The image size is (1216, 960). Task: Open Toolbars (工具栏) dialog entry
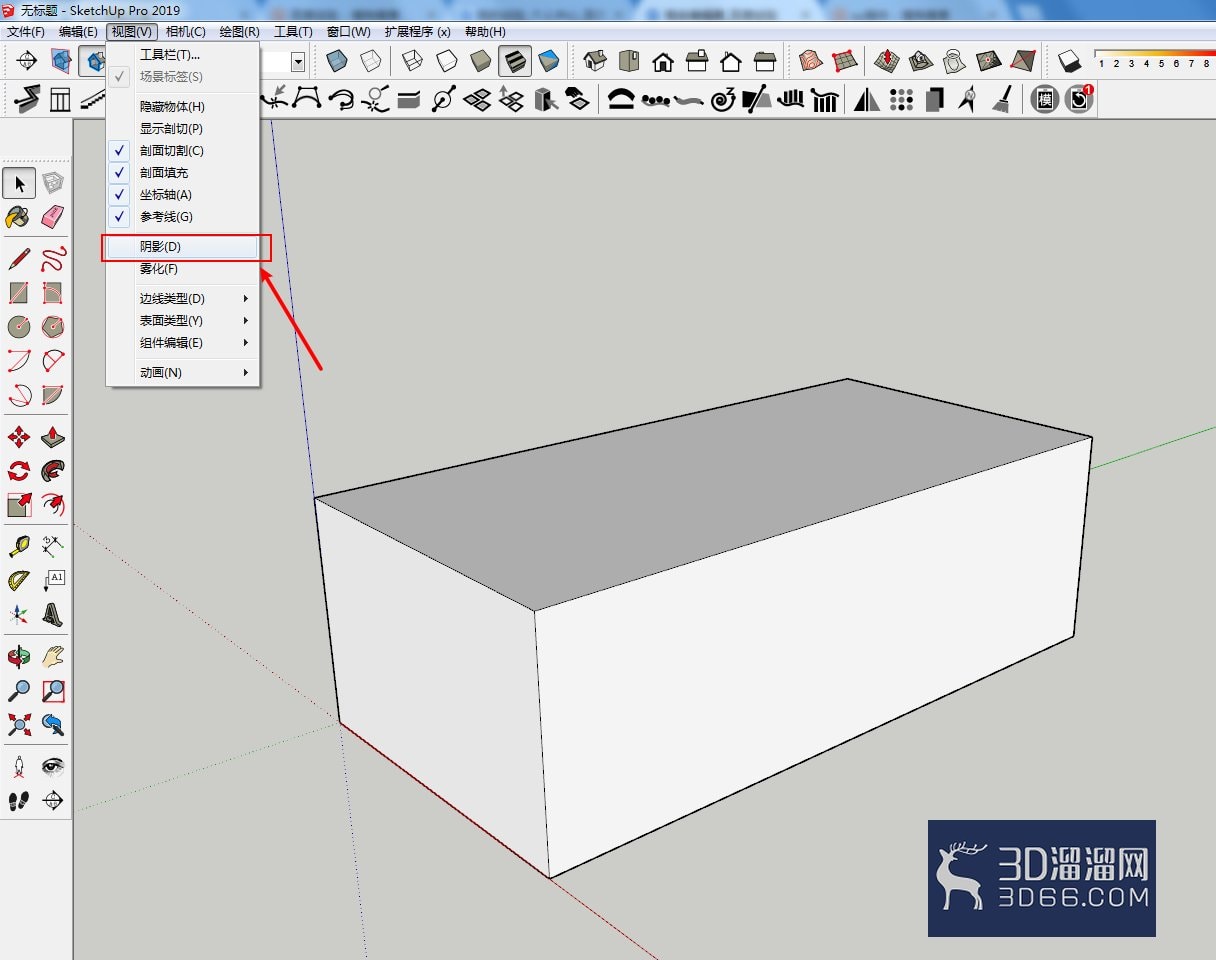tap(183, 55)
